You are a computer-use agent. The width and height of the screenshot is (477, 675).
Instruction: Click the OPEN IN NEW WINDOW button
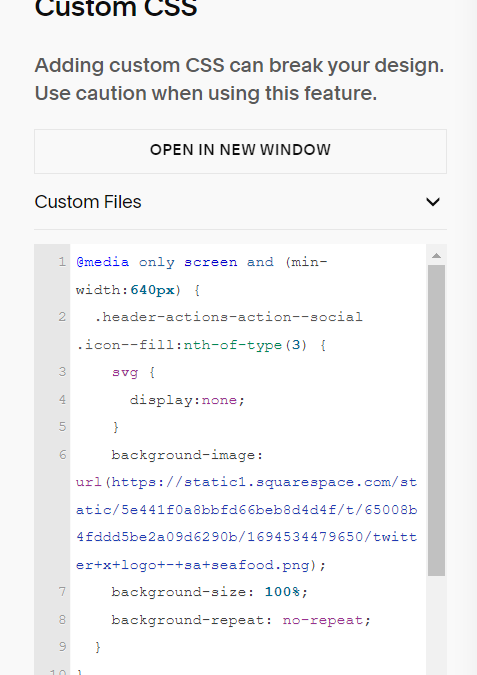click(240, 151)
